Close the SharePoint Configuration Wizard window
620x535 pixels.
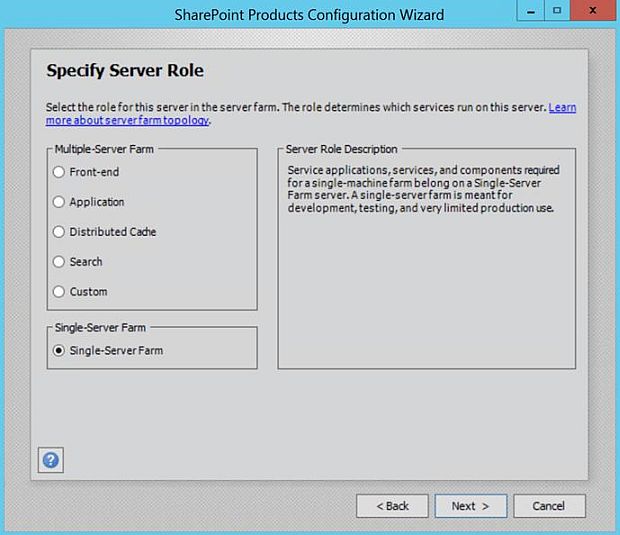pyautogui.click(x=593, y=11)
